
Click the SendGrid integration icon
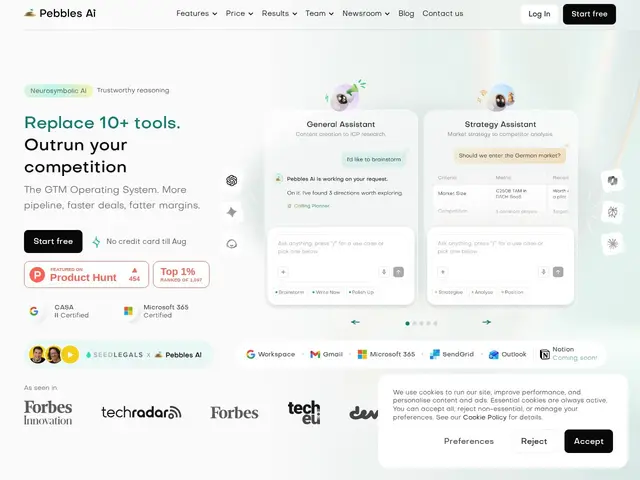pos(435,354)
